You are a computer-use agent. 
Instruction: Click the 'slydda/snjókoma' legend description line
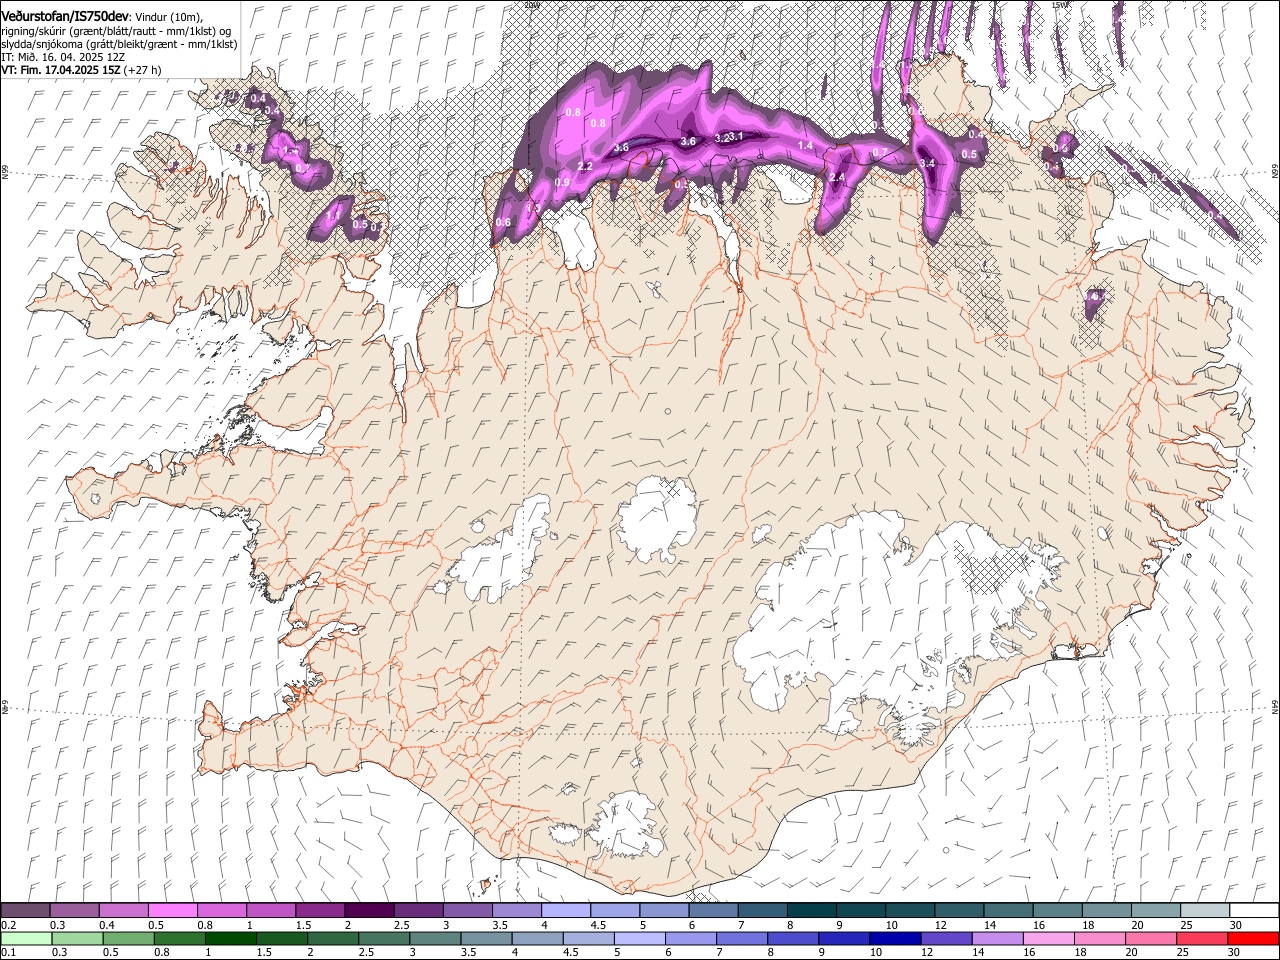[x=119, y=44]
